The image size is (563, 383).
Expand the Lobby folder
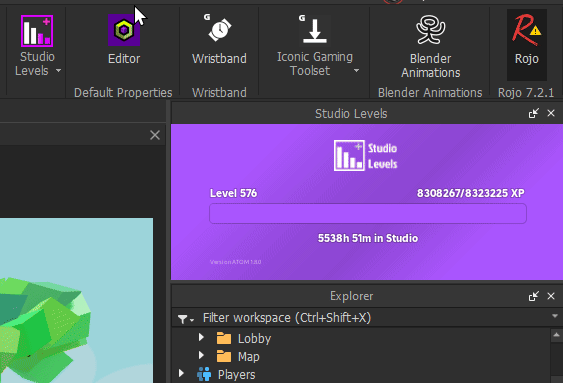tap(201, 337)
